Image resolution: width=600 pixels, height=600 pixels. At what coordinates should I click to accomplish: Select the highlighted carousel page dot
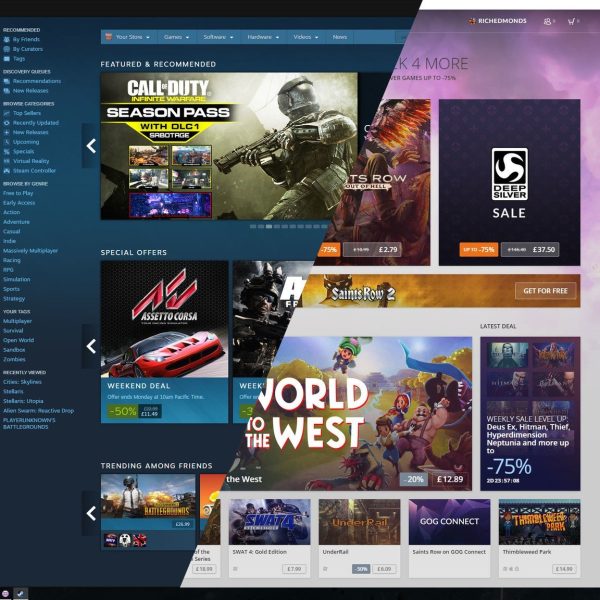click(269, 227)
